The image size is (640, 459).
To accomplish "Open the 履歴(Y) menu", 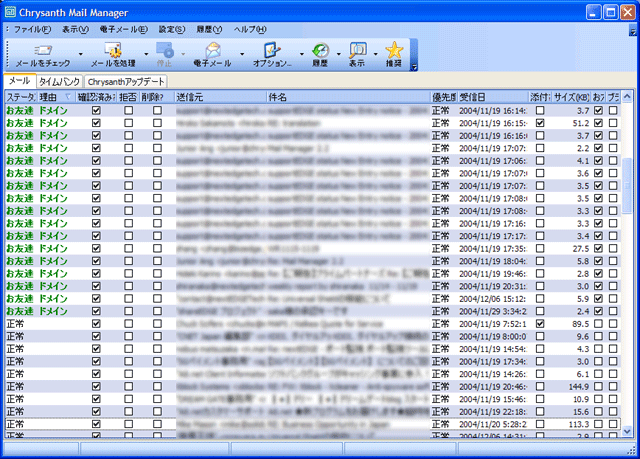I will pos(209,29).
